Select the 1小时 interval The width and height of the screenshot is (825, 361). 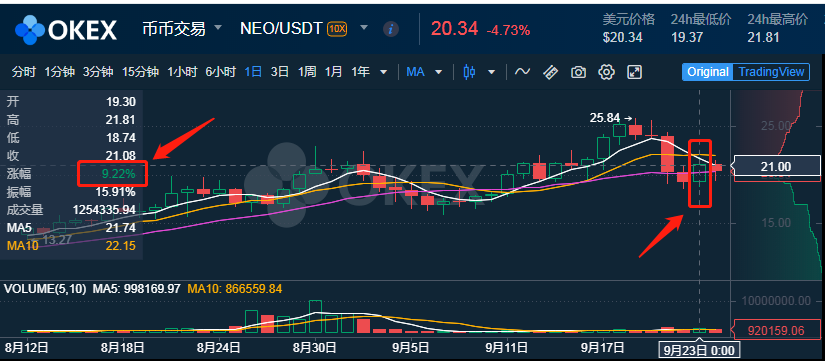tap(182, 72)
